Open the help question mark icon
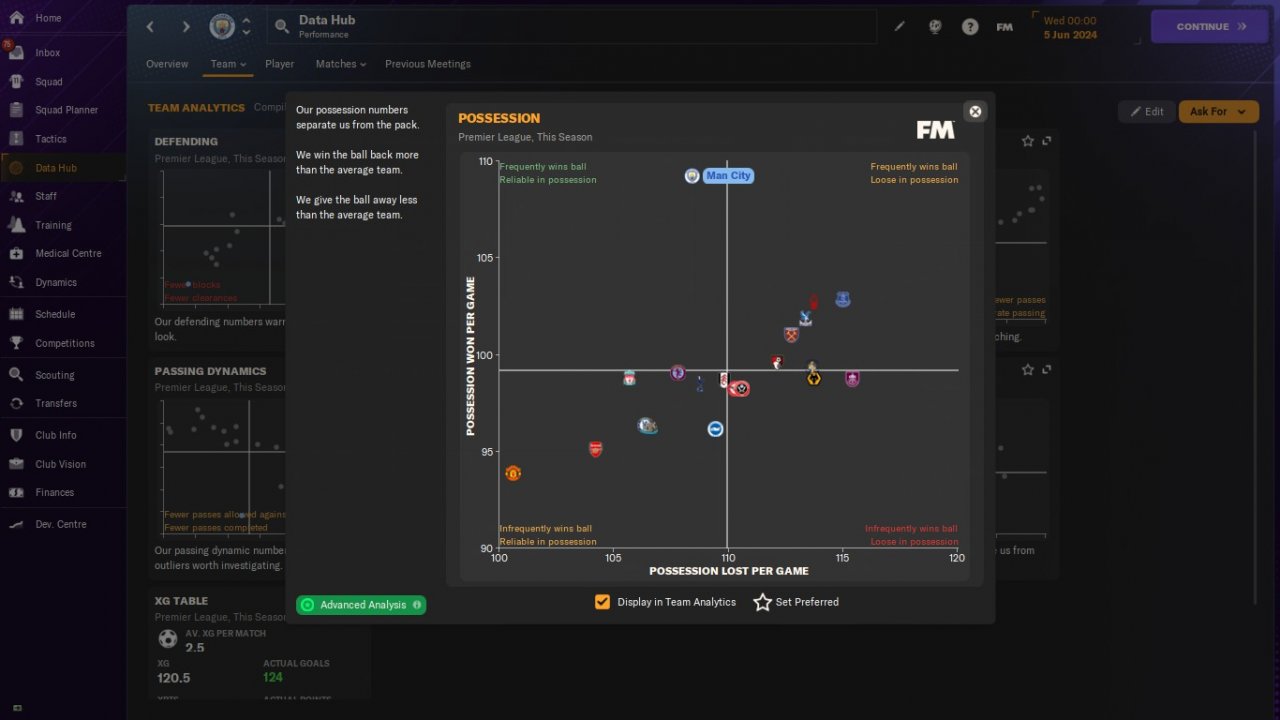The image size is (1280, 720). pos(970,27)
